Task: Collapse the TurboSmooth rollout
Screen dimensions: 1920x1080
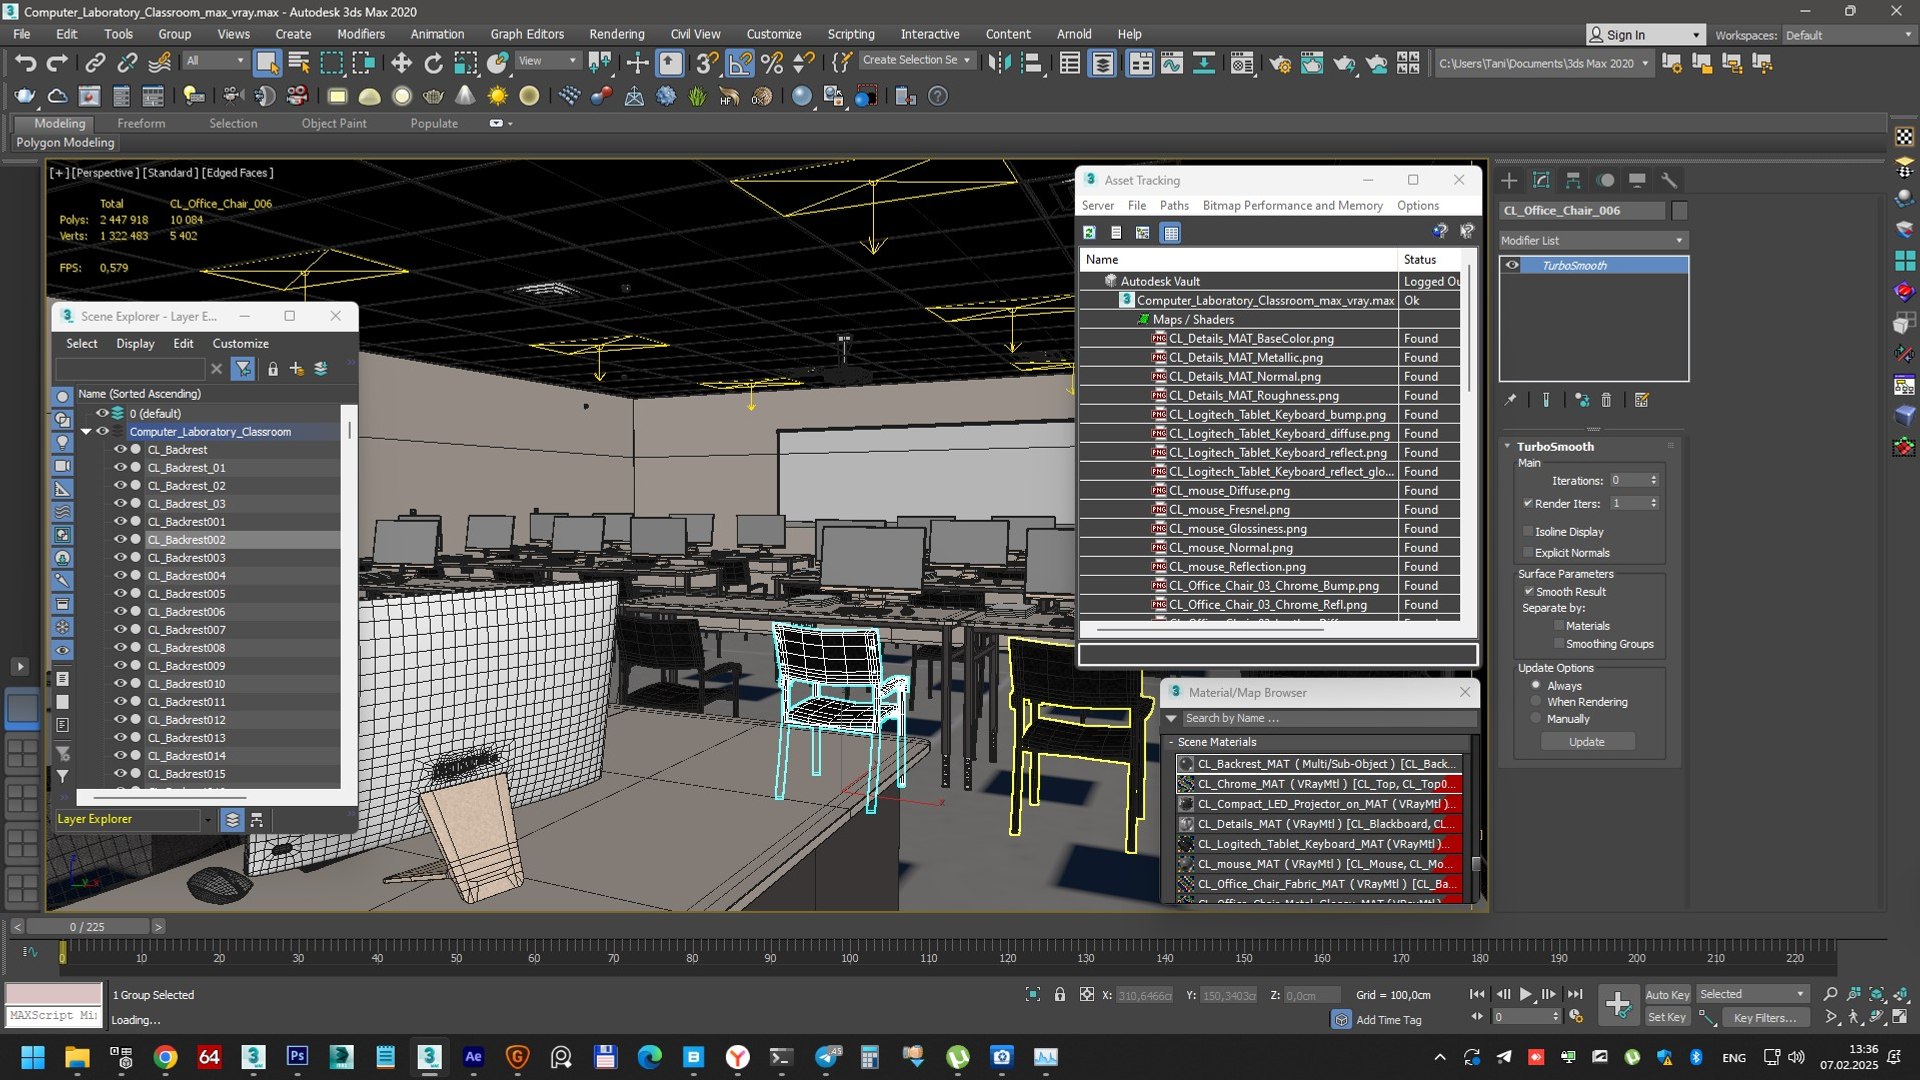Action: tap(1555, 446)
